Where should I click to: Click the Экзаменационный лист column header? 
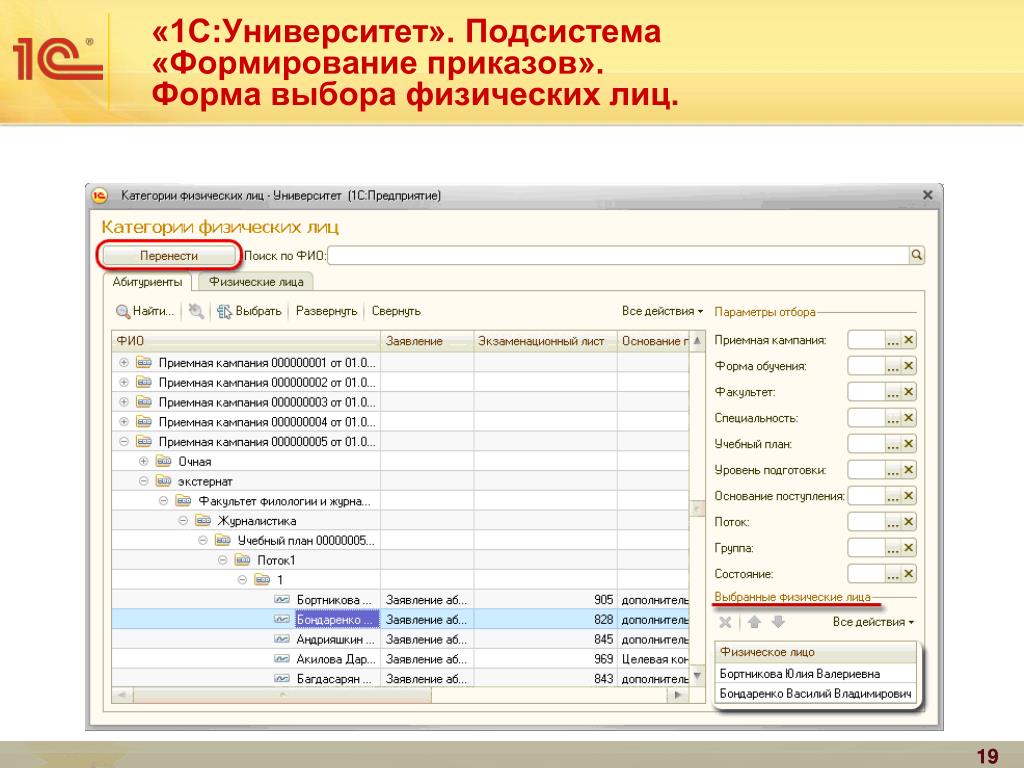click(545, 341)
